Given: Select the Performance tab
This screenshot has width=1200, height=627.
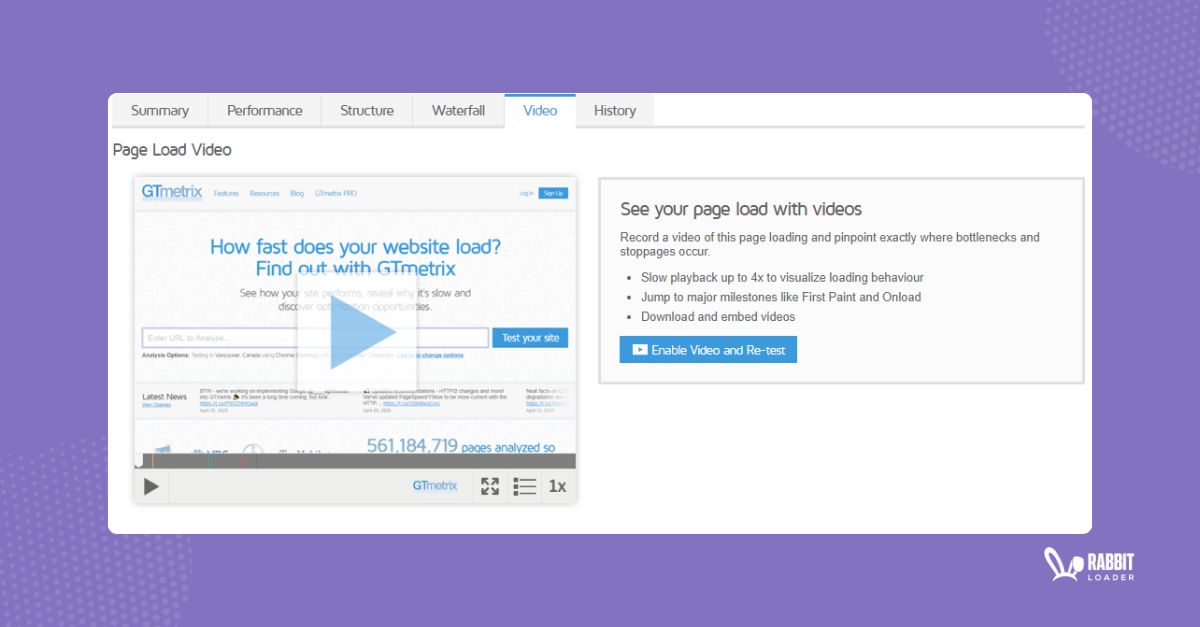Looking at the screenshot, I should [x=264, y=110].
